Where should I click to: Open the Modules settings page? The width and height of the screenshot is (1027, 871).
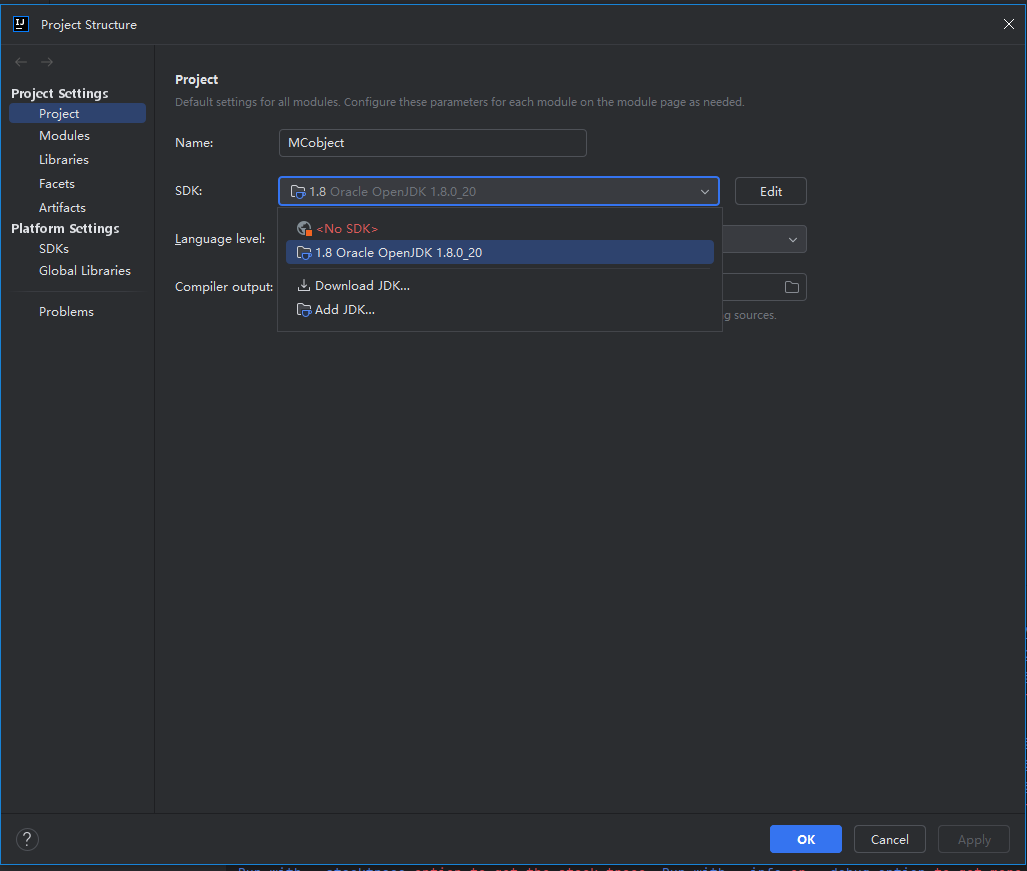tap(64, 136)
